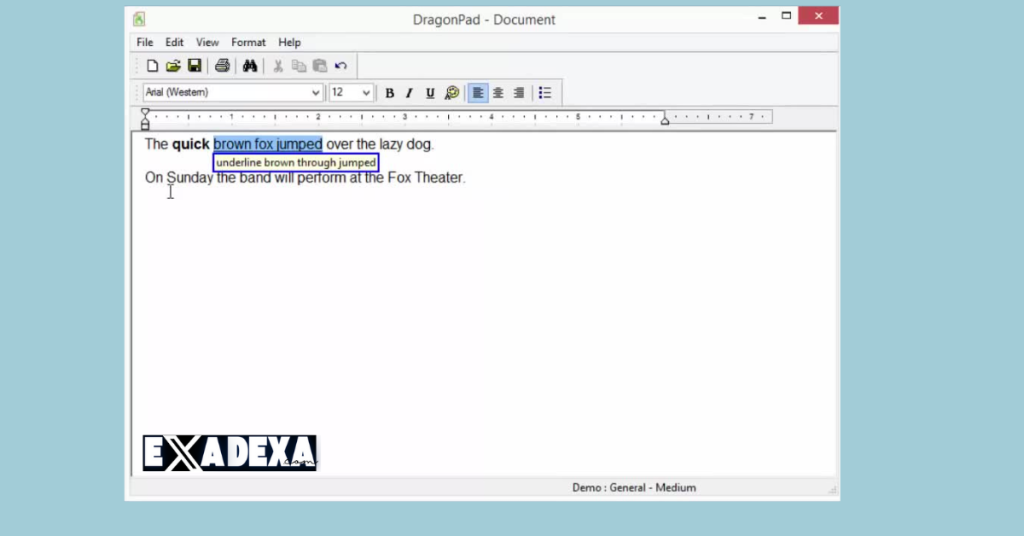The height and width of the screenshot is (536, 1024).
Task: Align text to the right
Action: [x=518, y=93]
